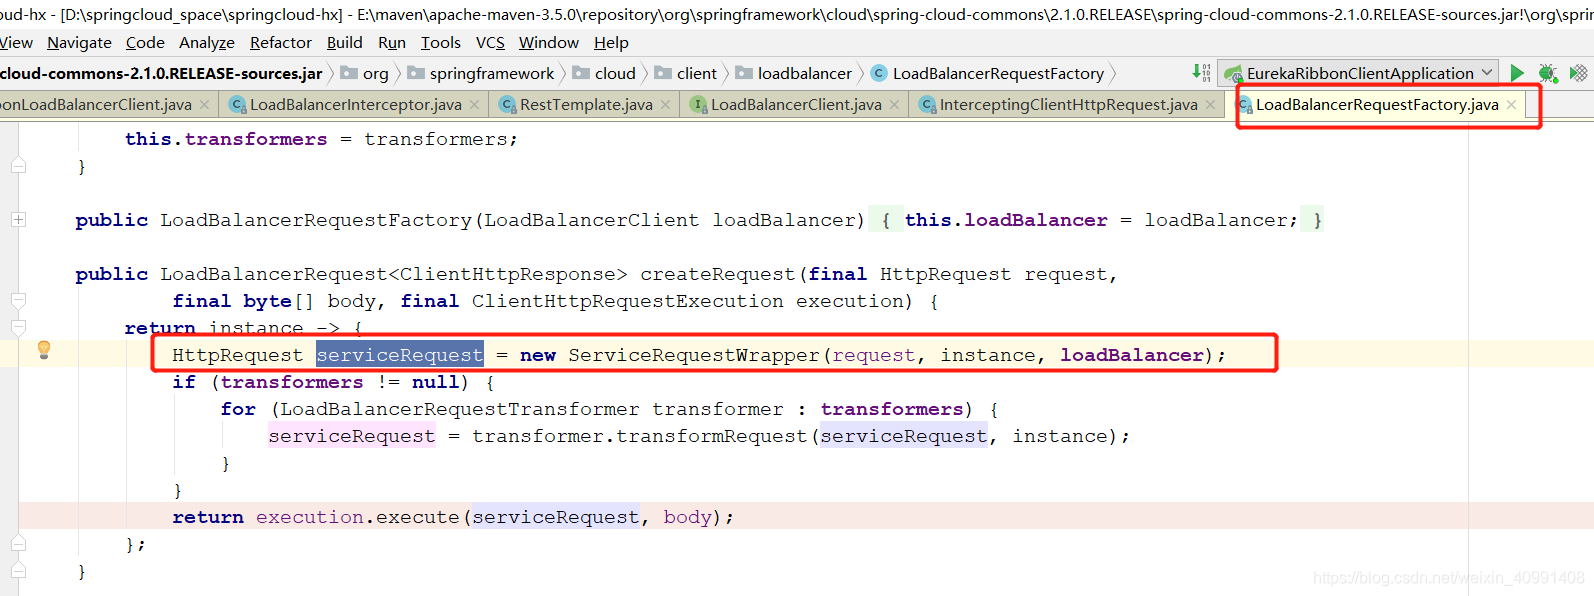Click the springframework breadcrumb folder
Image resolution: width=1594 pixels, height=596 pixels.
pyautogui.click(x=481, y=73)
